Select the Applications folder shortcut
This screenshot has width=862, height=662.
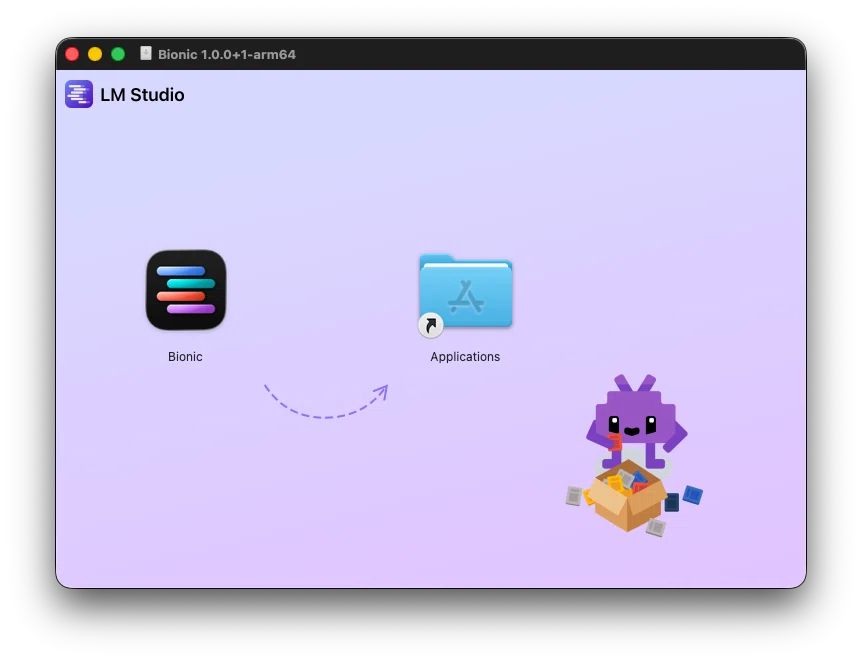(x=465, y=294)
